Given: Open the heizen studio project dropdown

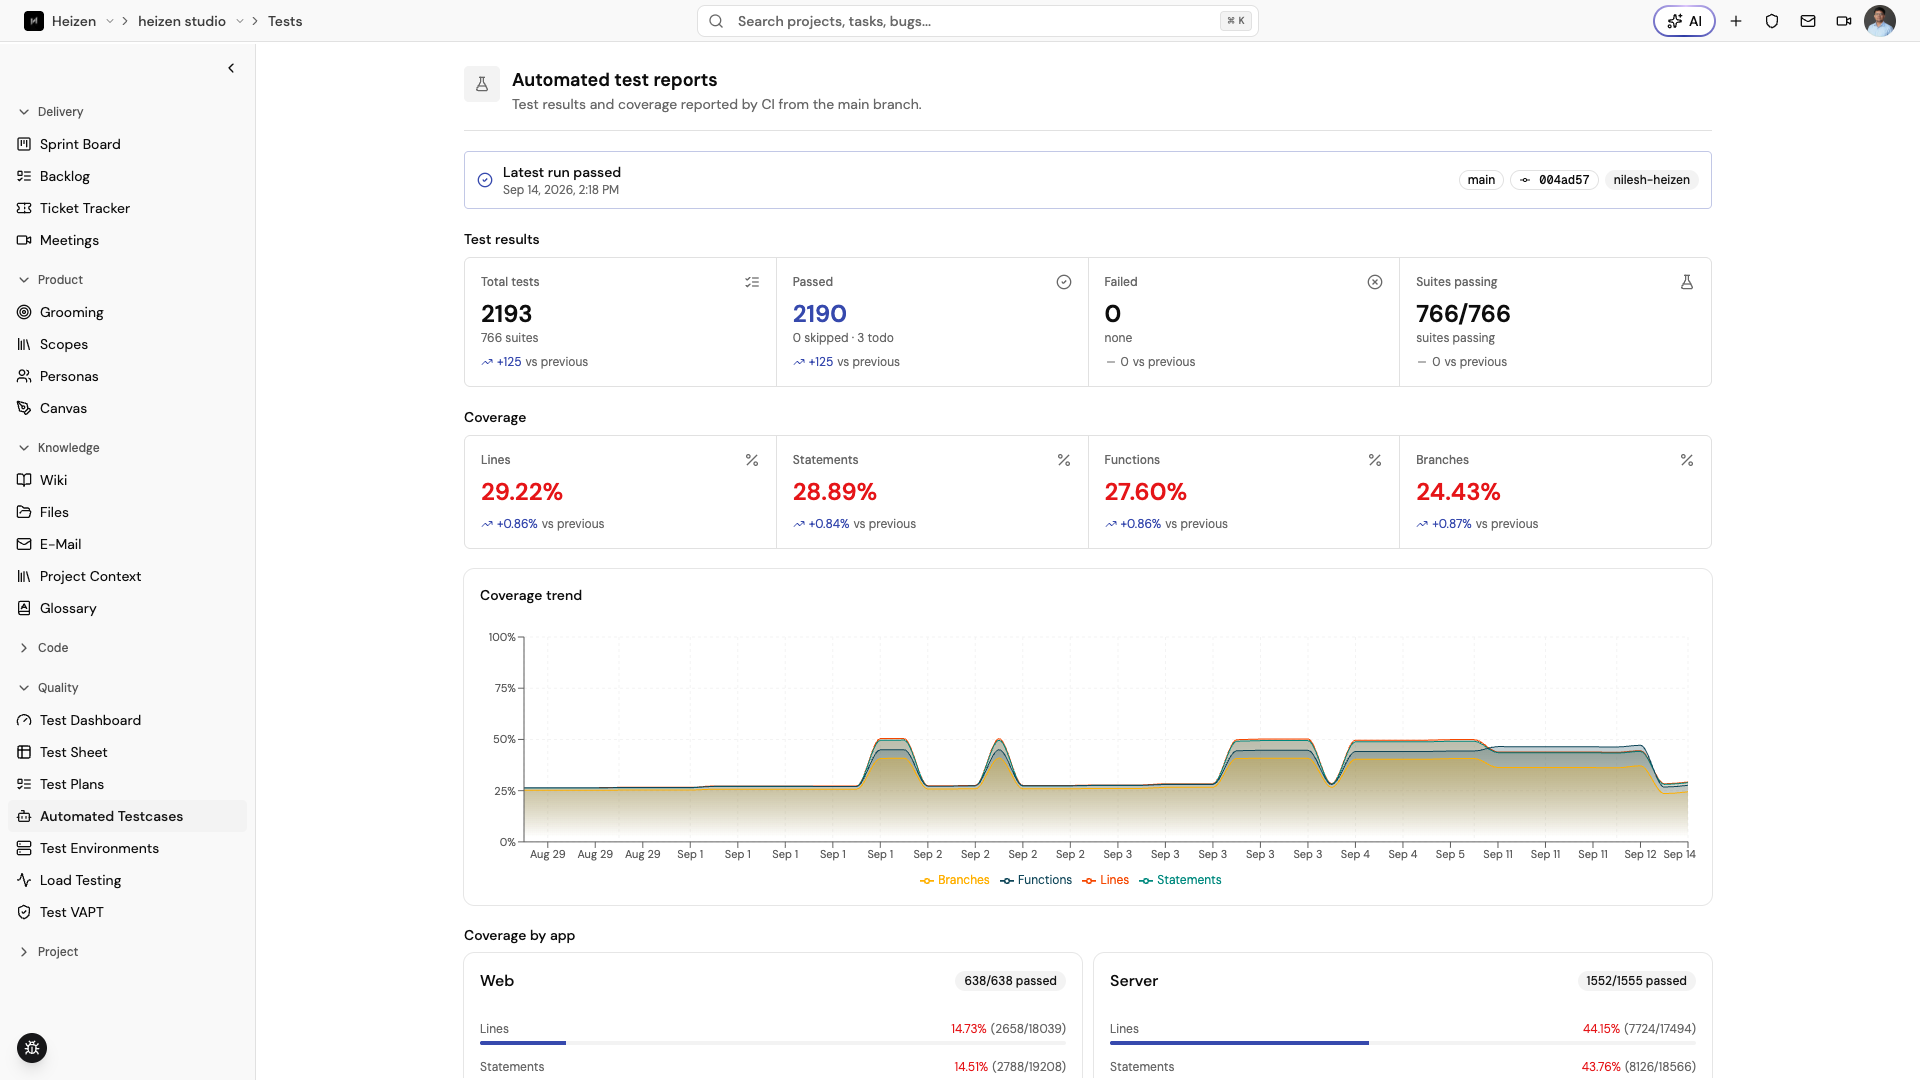Looking at the screenshot, I should click(240, 21).
